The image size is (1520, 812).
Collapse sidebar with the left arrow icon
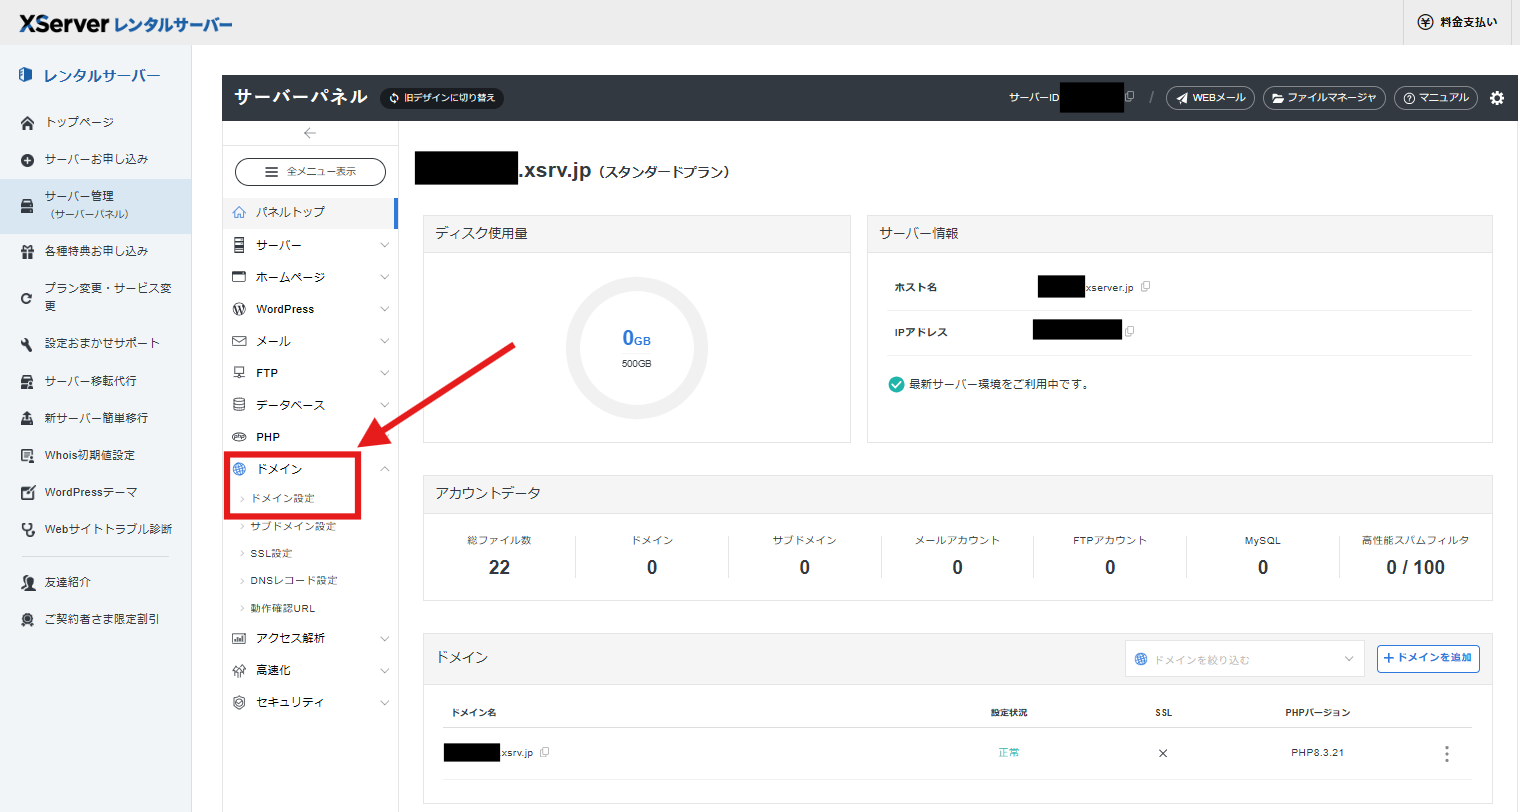click(x=310, y=133)
